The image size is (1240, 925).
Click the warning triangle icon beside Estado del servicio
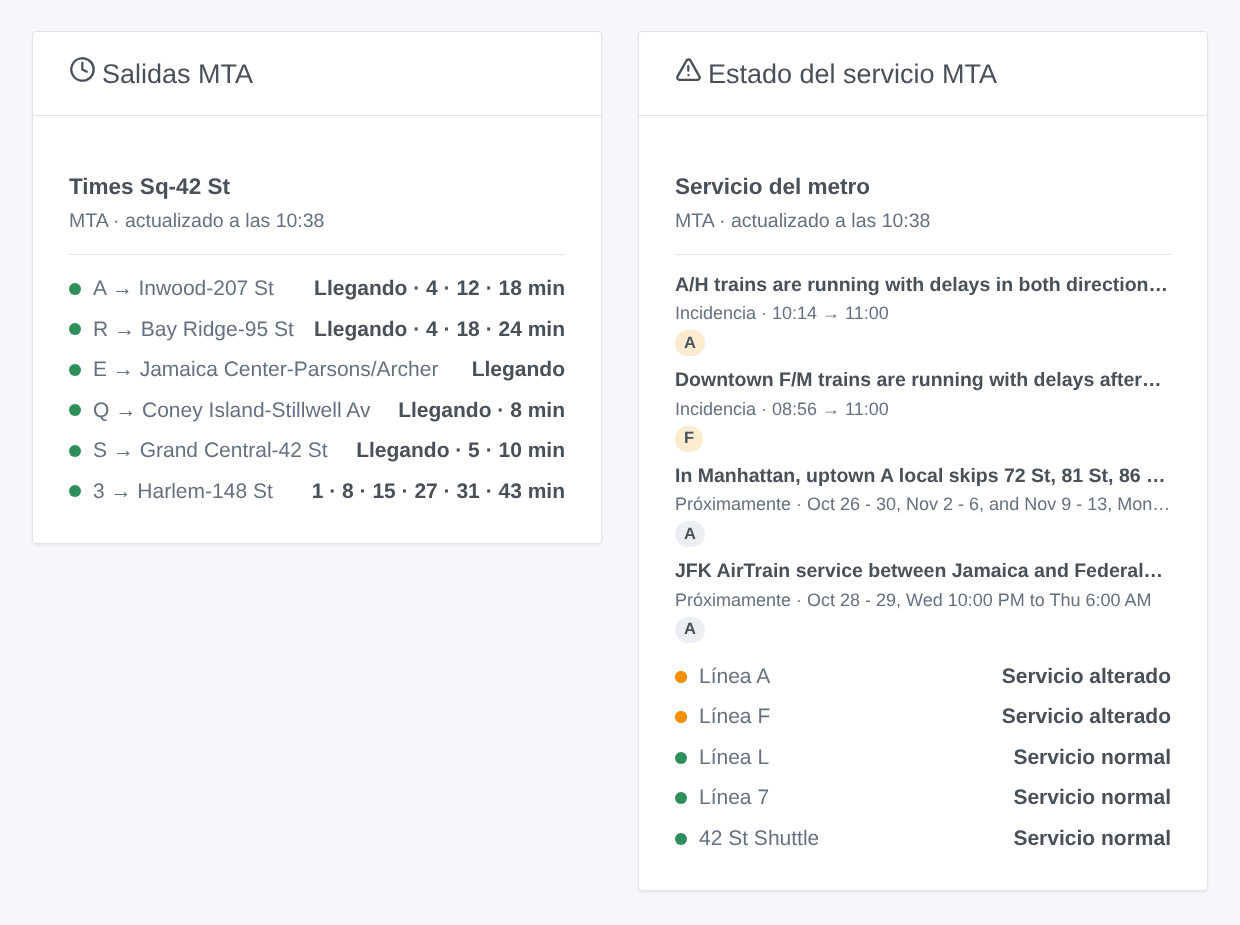point(688,70)
